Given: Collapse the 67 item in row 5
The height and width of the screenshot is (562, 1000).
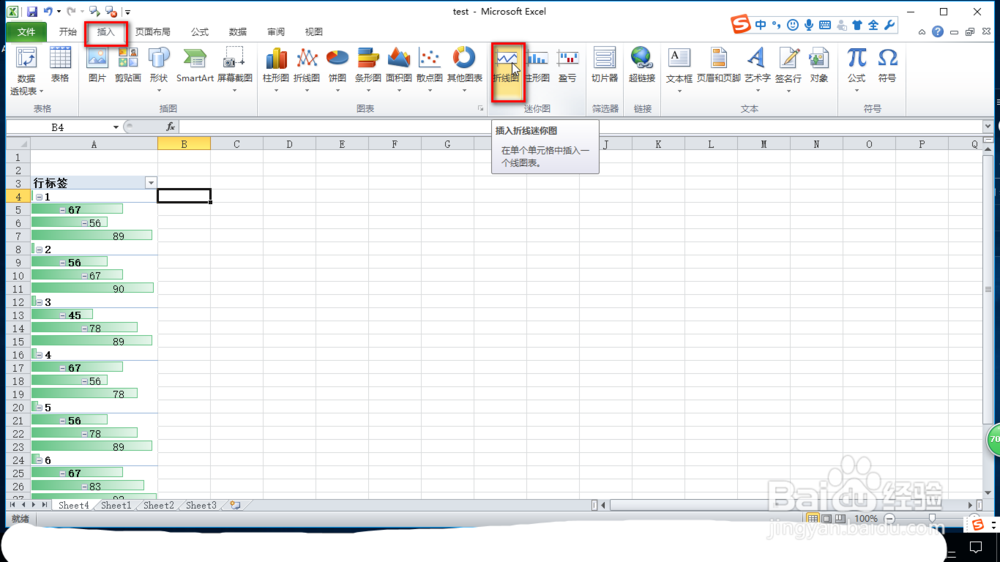Looking at the screenshot, I should pos(62,210).
